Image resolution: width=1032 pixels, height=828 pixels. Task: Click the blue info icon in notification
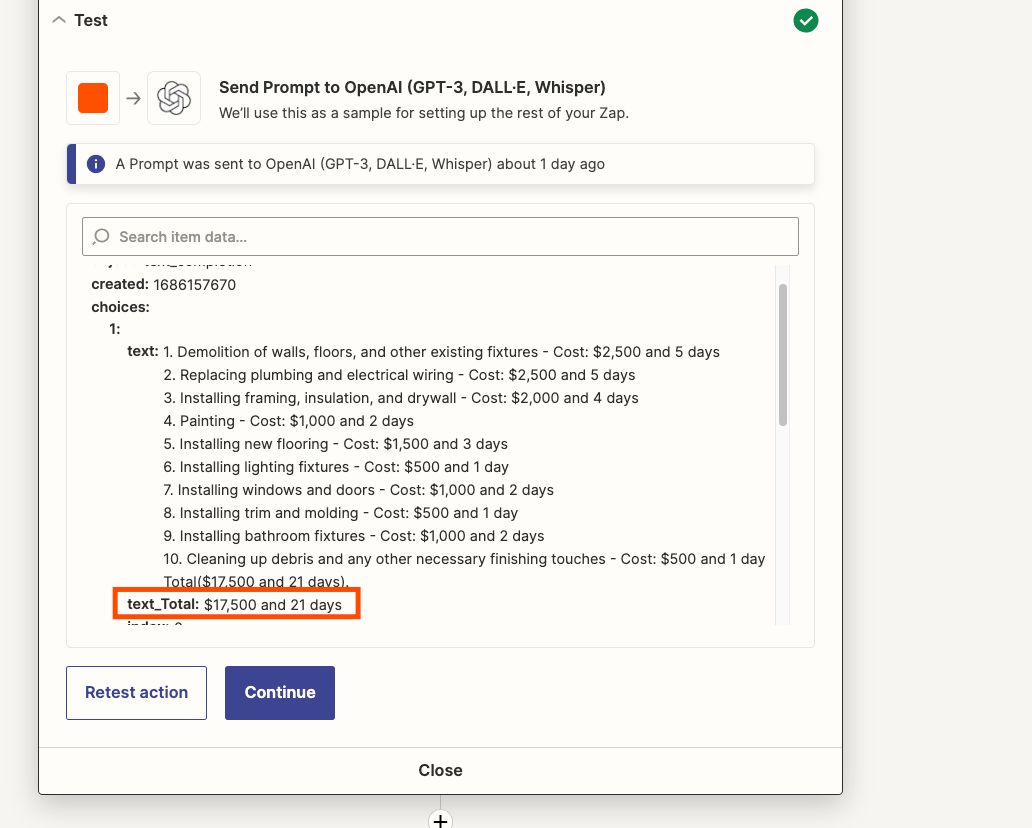(96, 164)
